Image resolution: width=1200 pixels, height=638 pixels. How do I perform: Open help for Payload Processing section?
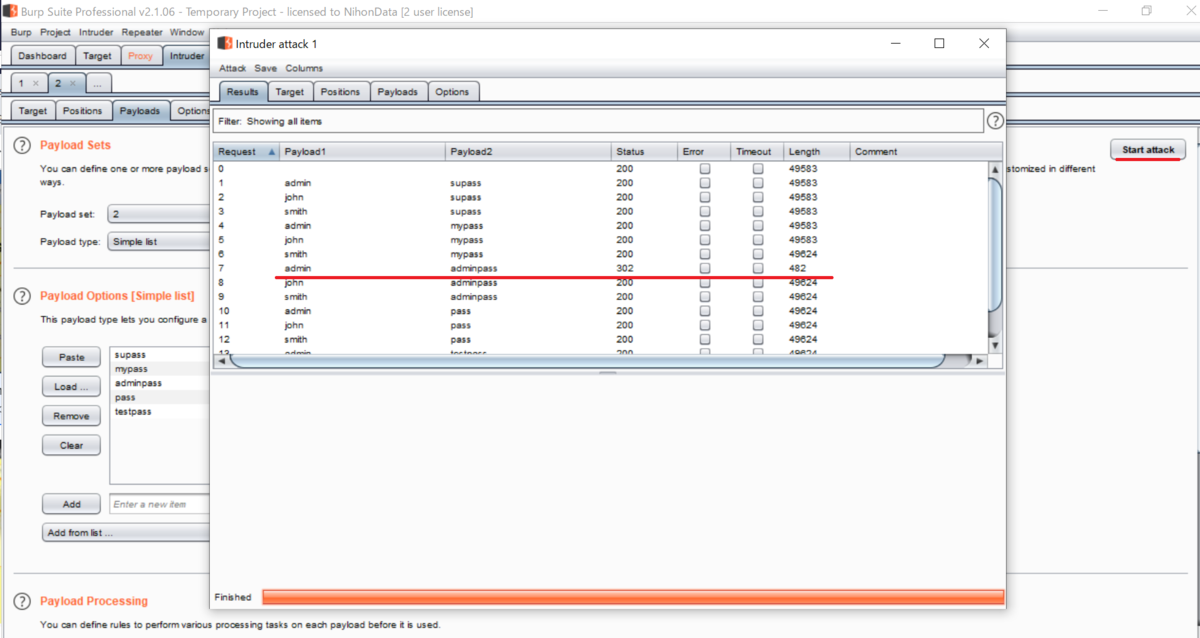[22, 601]
